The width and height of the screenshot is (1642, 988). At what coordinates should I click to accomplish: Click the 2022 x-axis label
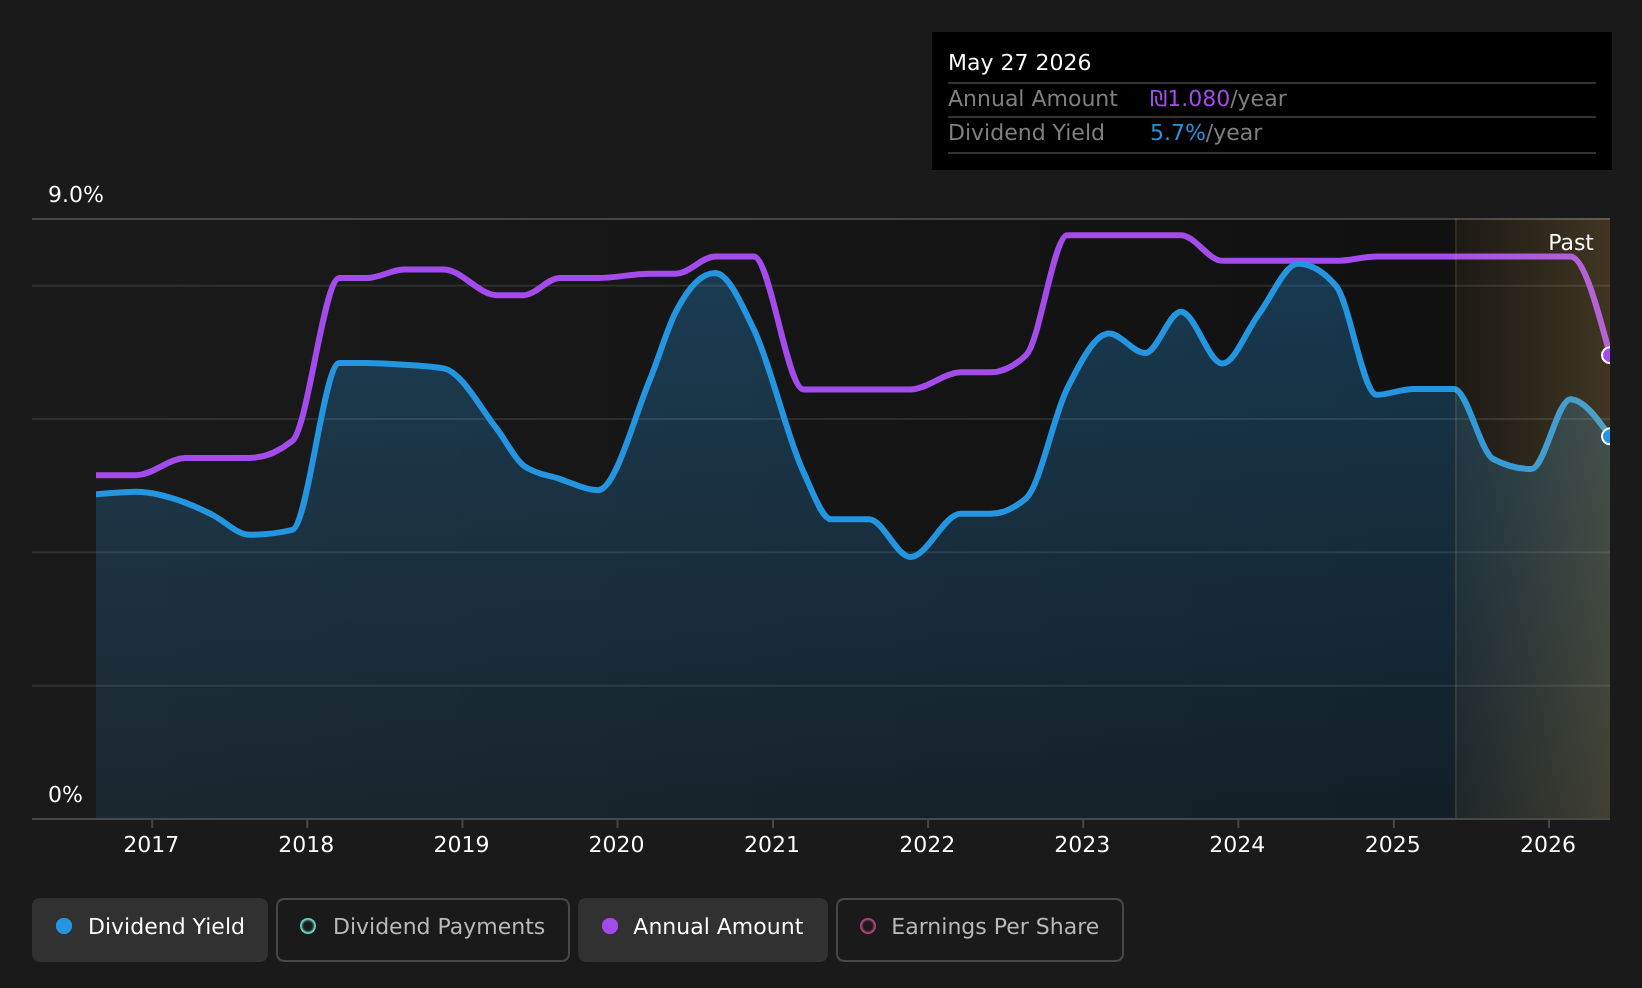tap(927, 845)
